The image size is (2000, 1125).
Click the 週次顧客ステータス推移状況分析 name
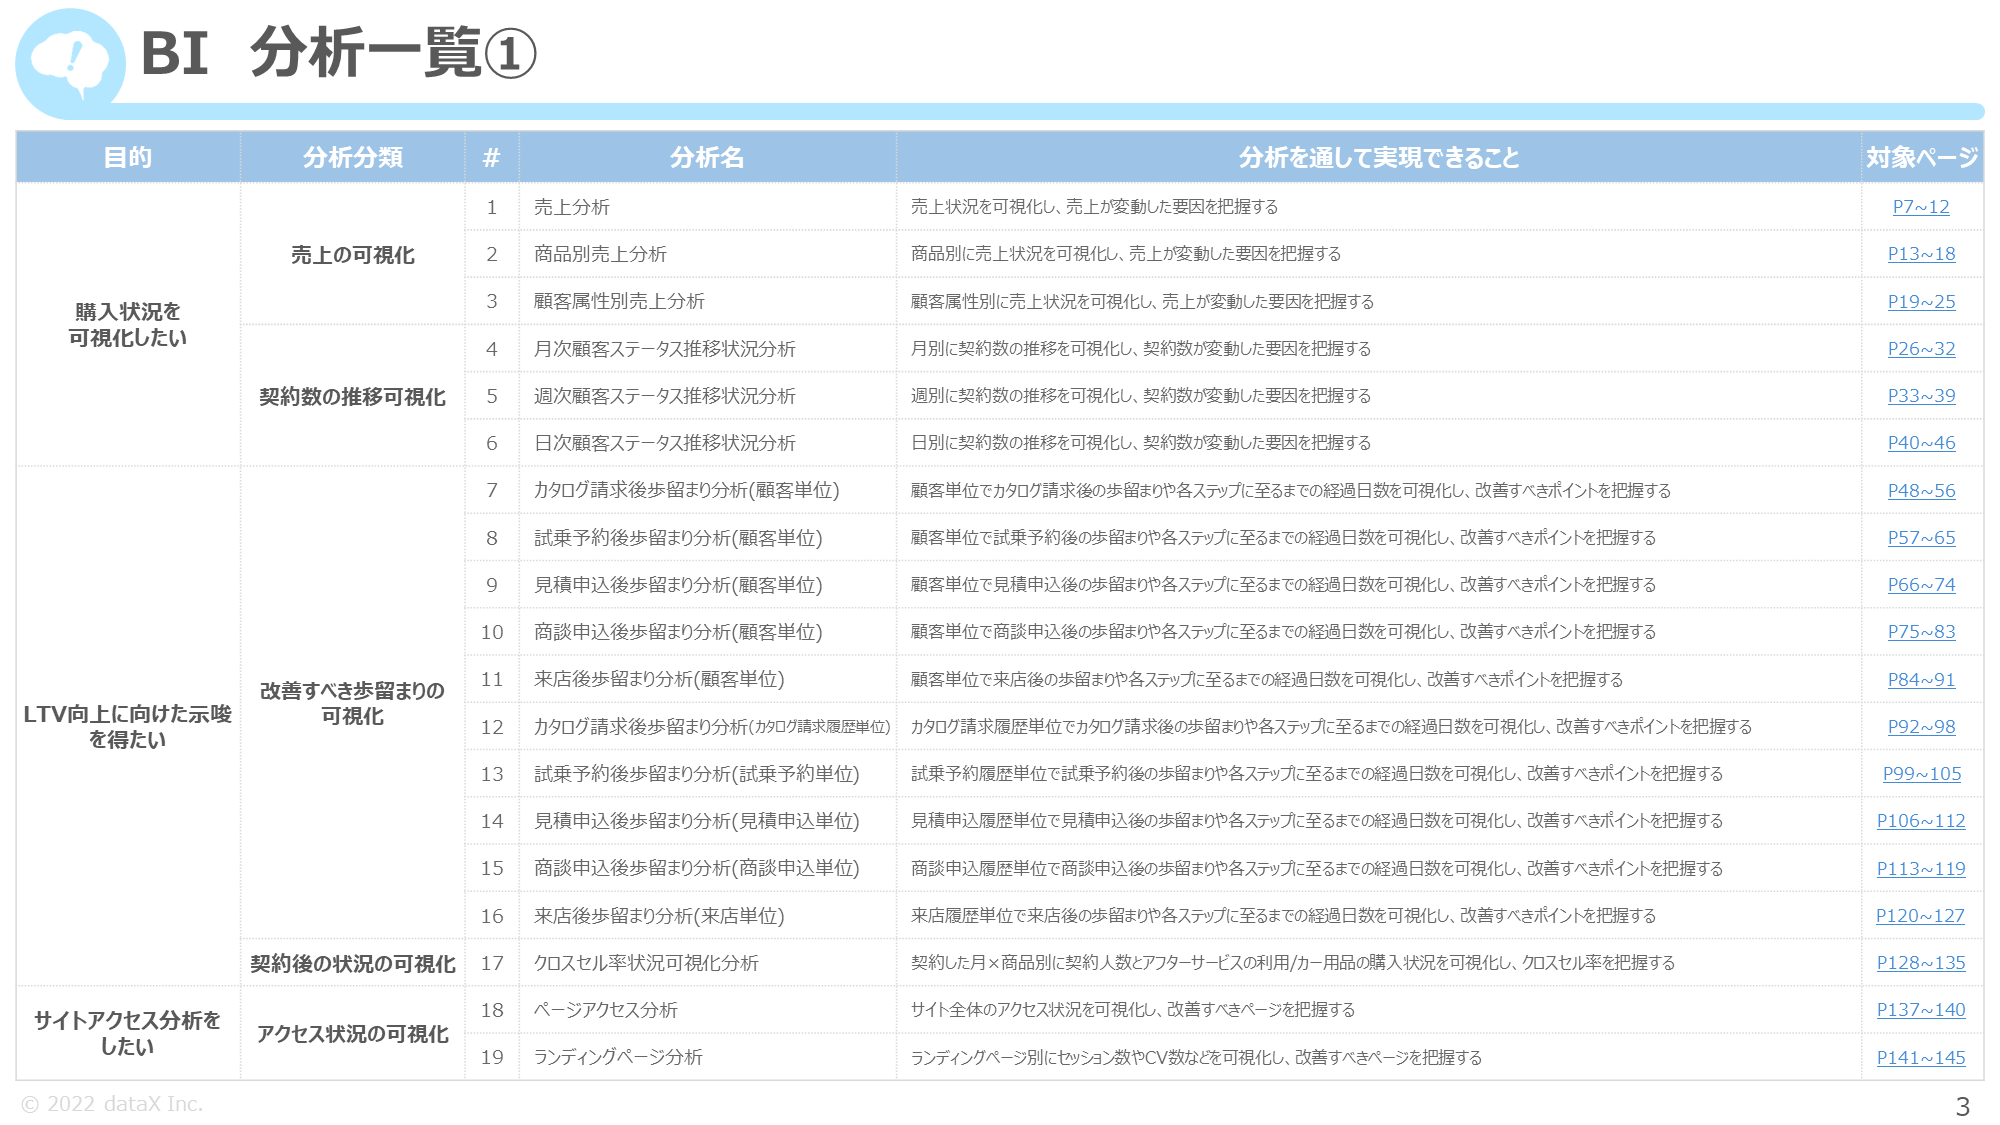point(665,396)
